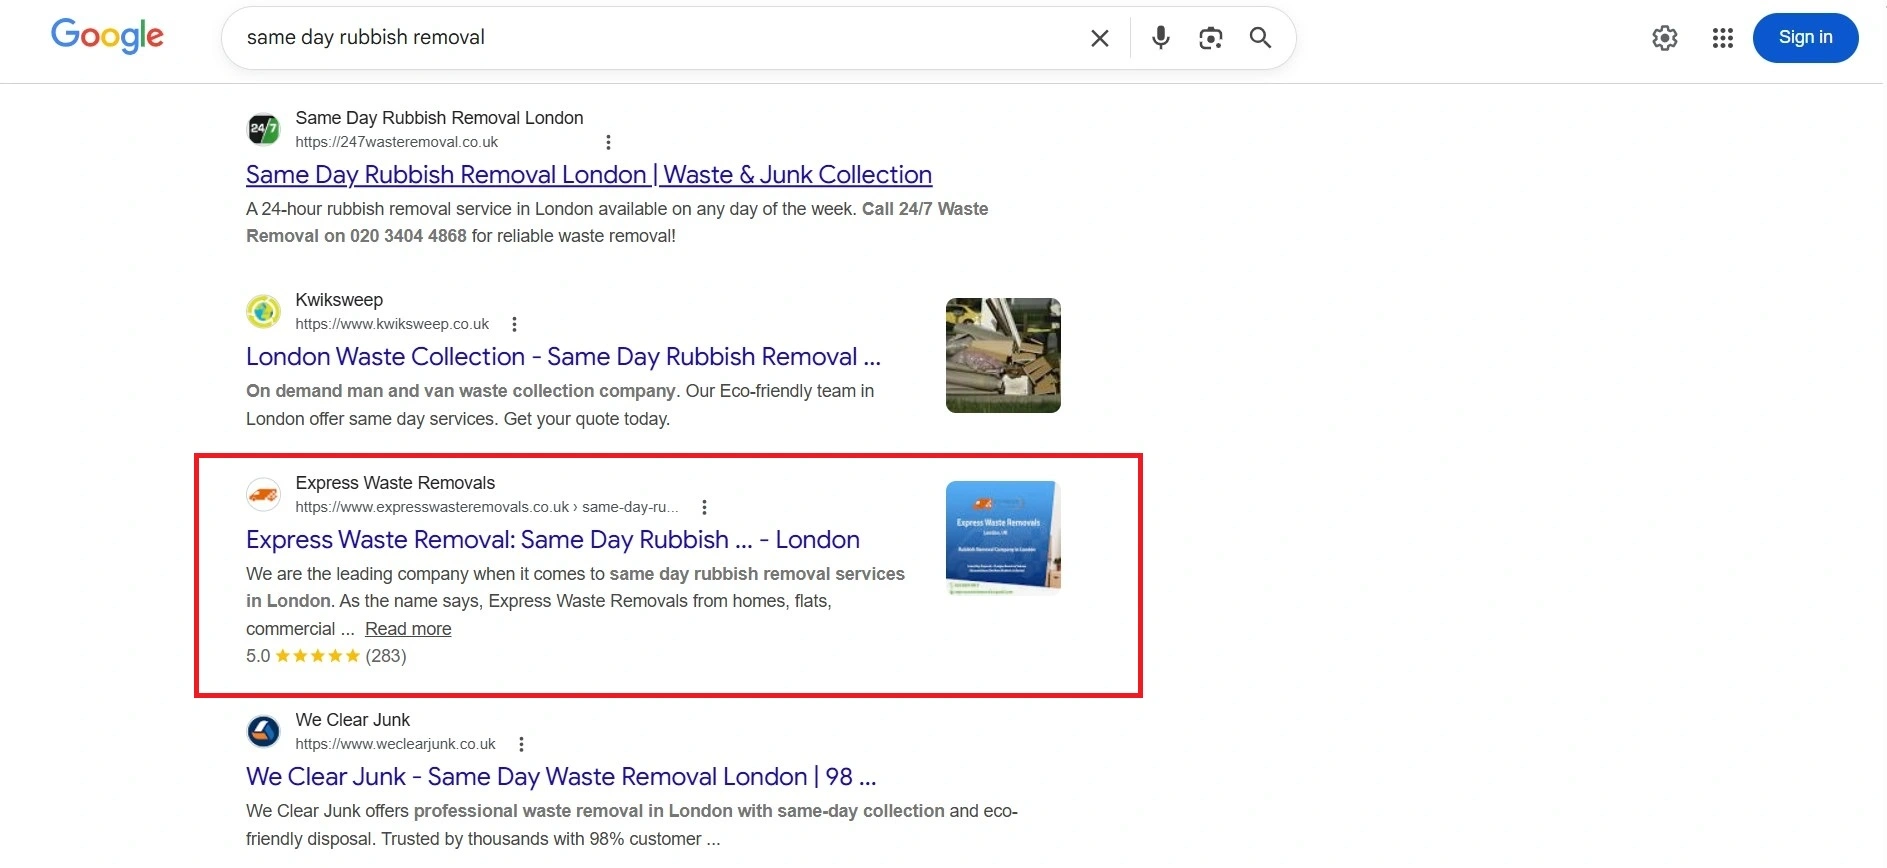The width and height of the screenshot is (1887, 868).
Task: Click the Google logo
Action: coord(107,37)
